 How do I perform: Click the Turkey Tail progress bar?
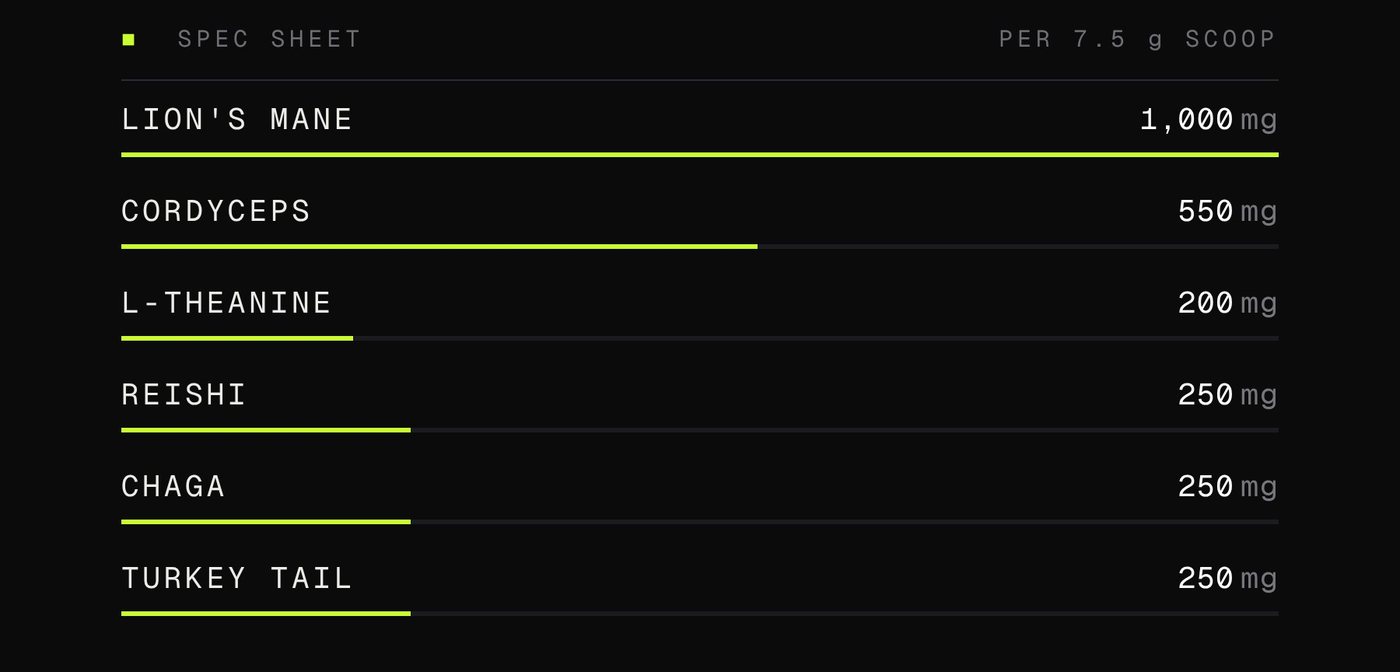(700, 613)
